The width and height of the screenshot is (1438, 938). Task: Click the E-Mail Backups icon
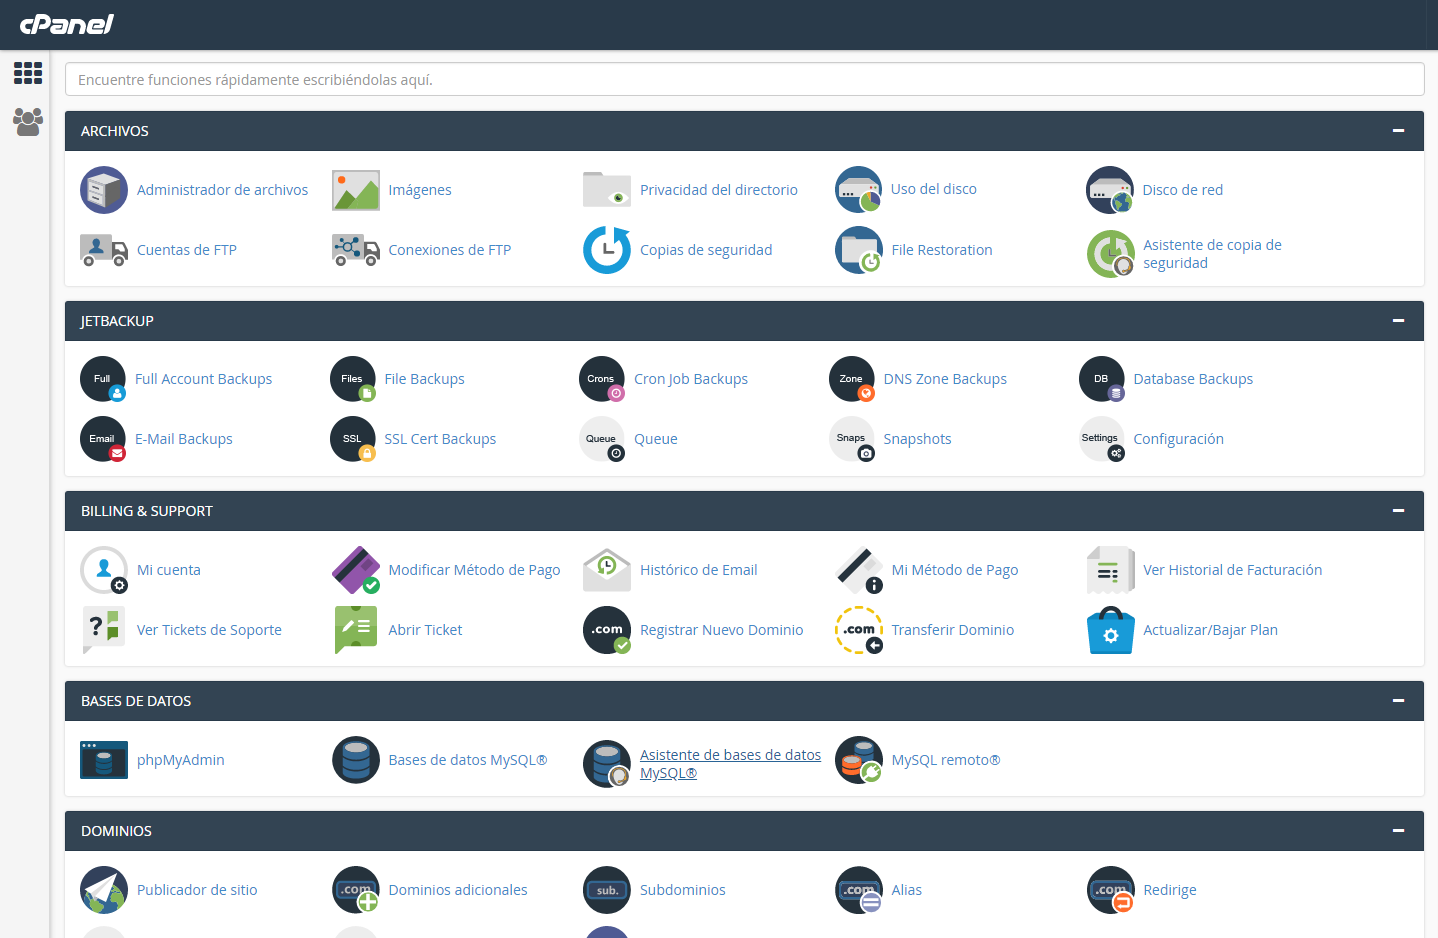[x=103, y=440]
